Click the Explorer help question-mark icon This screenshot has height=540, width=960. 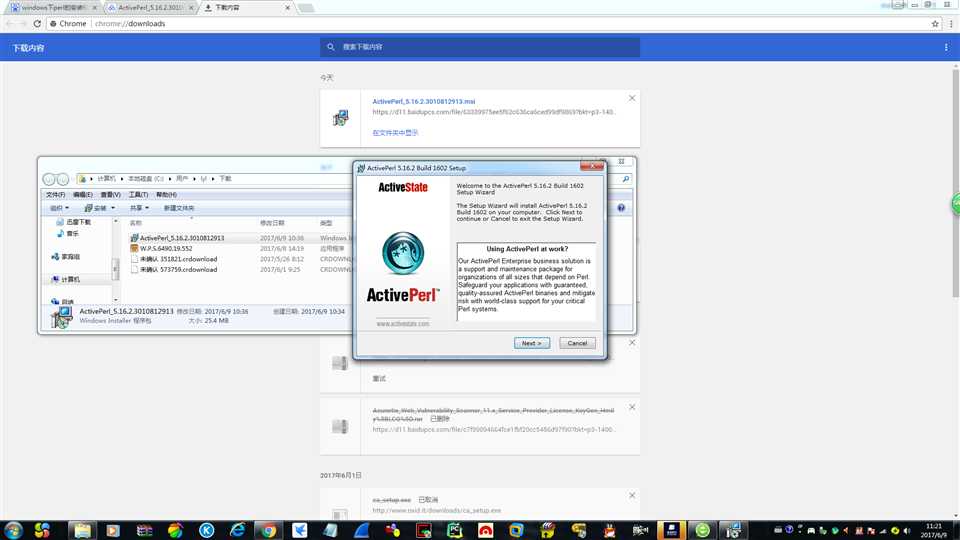(x=621, y=208)
